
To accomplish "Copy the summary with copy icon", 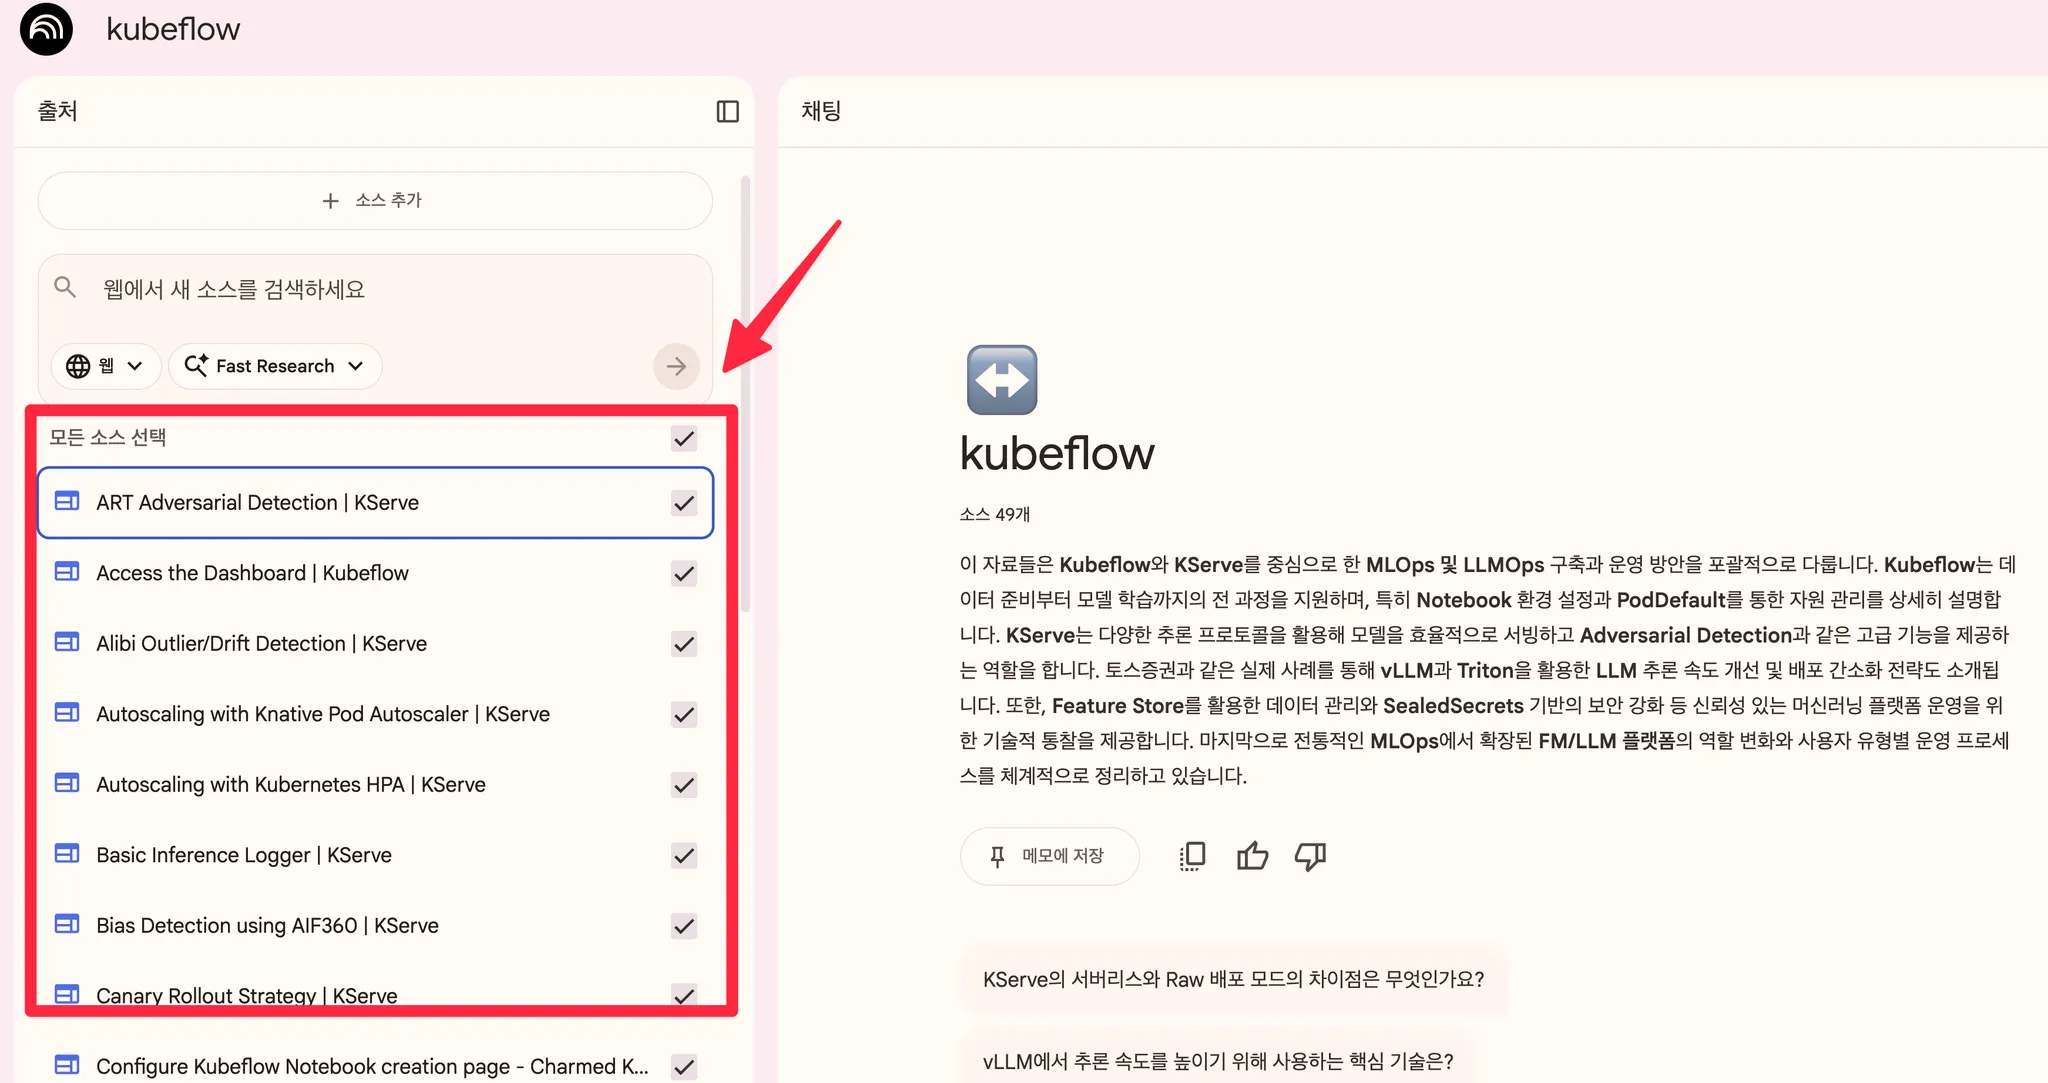I will click(x=1192, y=856).
